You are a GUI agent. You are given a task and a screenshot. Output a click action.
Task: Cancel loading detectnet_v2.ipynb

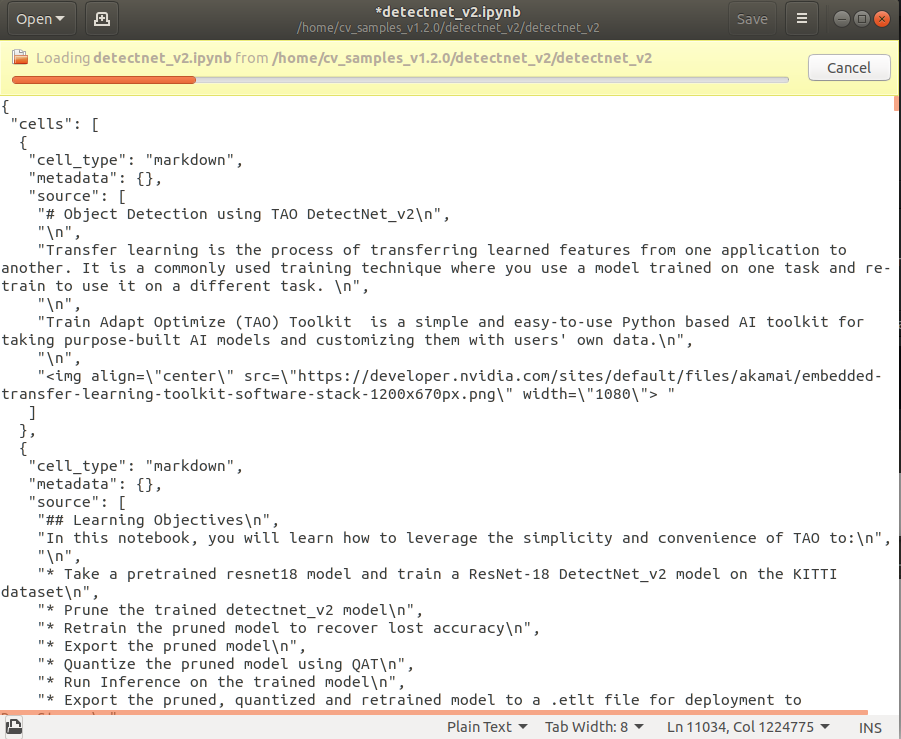click(x=849, y=68)
